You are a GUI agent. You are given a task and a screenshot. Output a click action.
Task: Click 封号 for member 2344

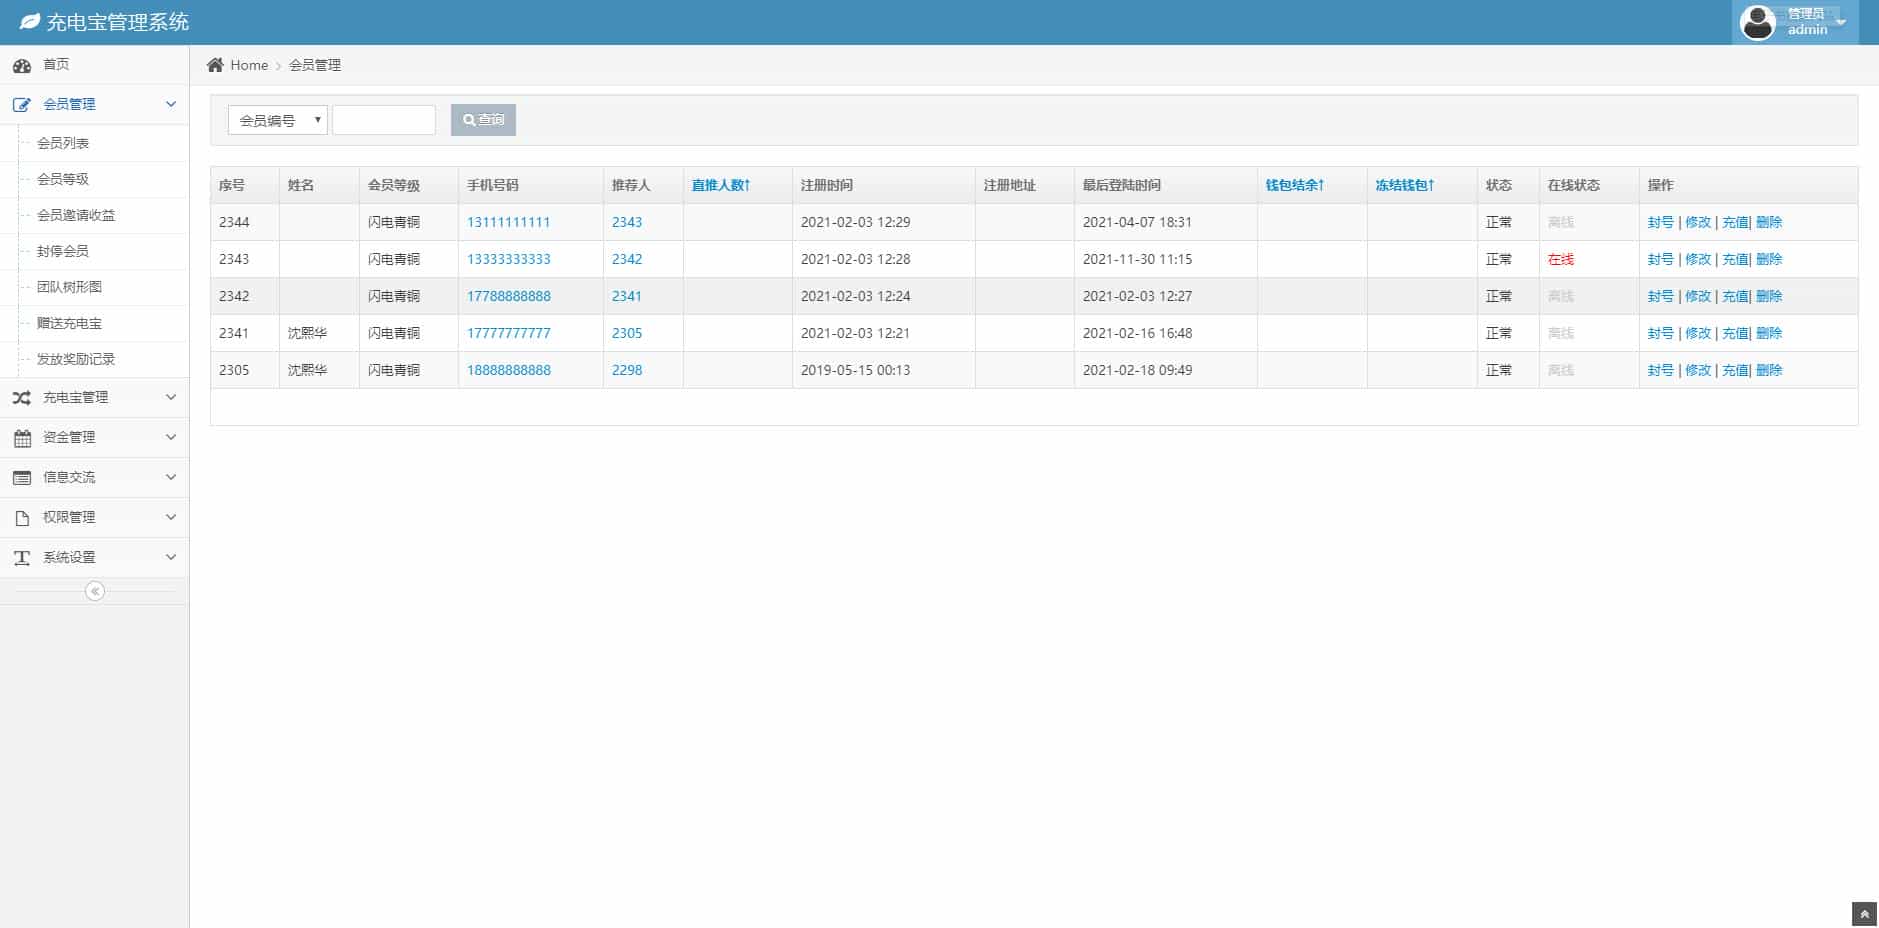coord(1660,222)
